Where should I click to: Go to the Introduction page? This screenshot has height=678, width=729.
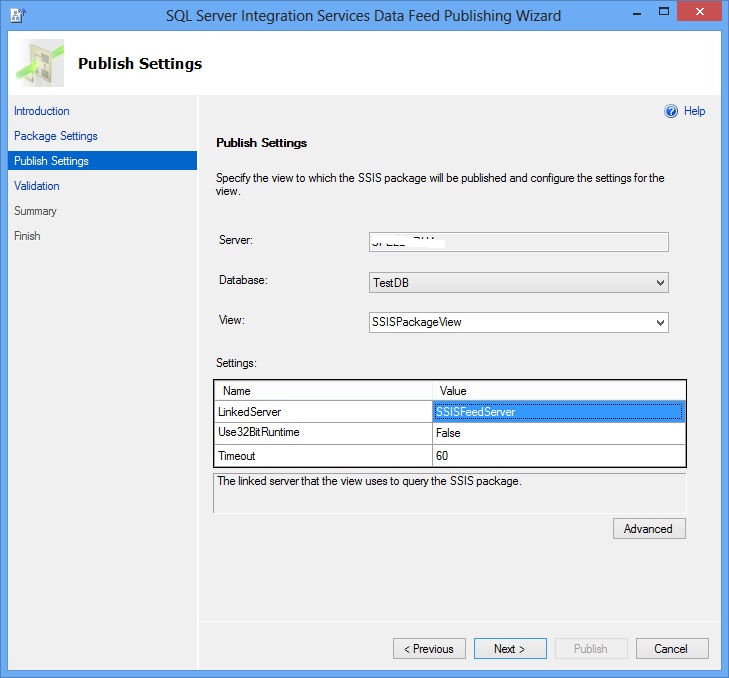(42, 111)
